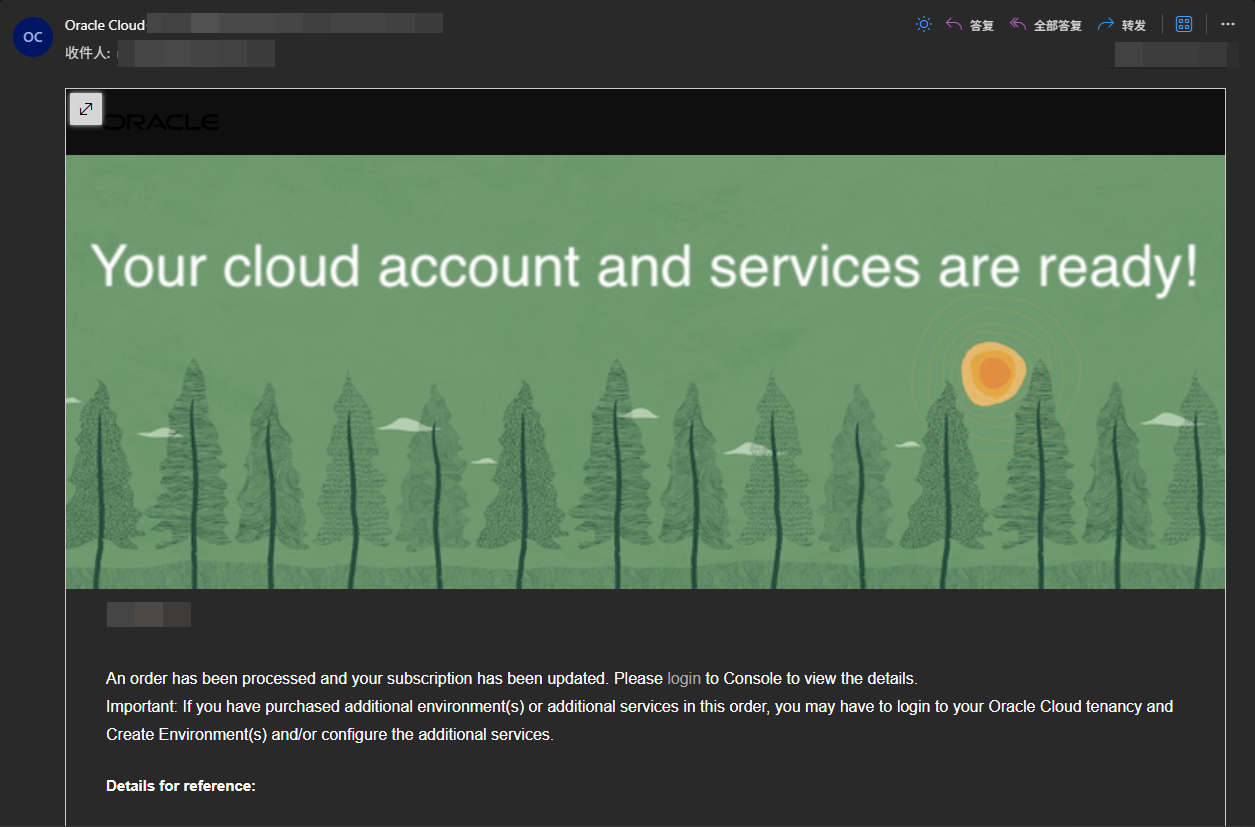Open the four-square apps icon
Image resolution: width=1255 pixels, height=827 pixels.
coord(1184,24)
